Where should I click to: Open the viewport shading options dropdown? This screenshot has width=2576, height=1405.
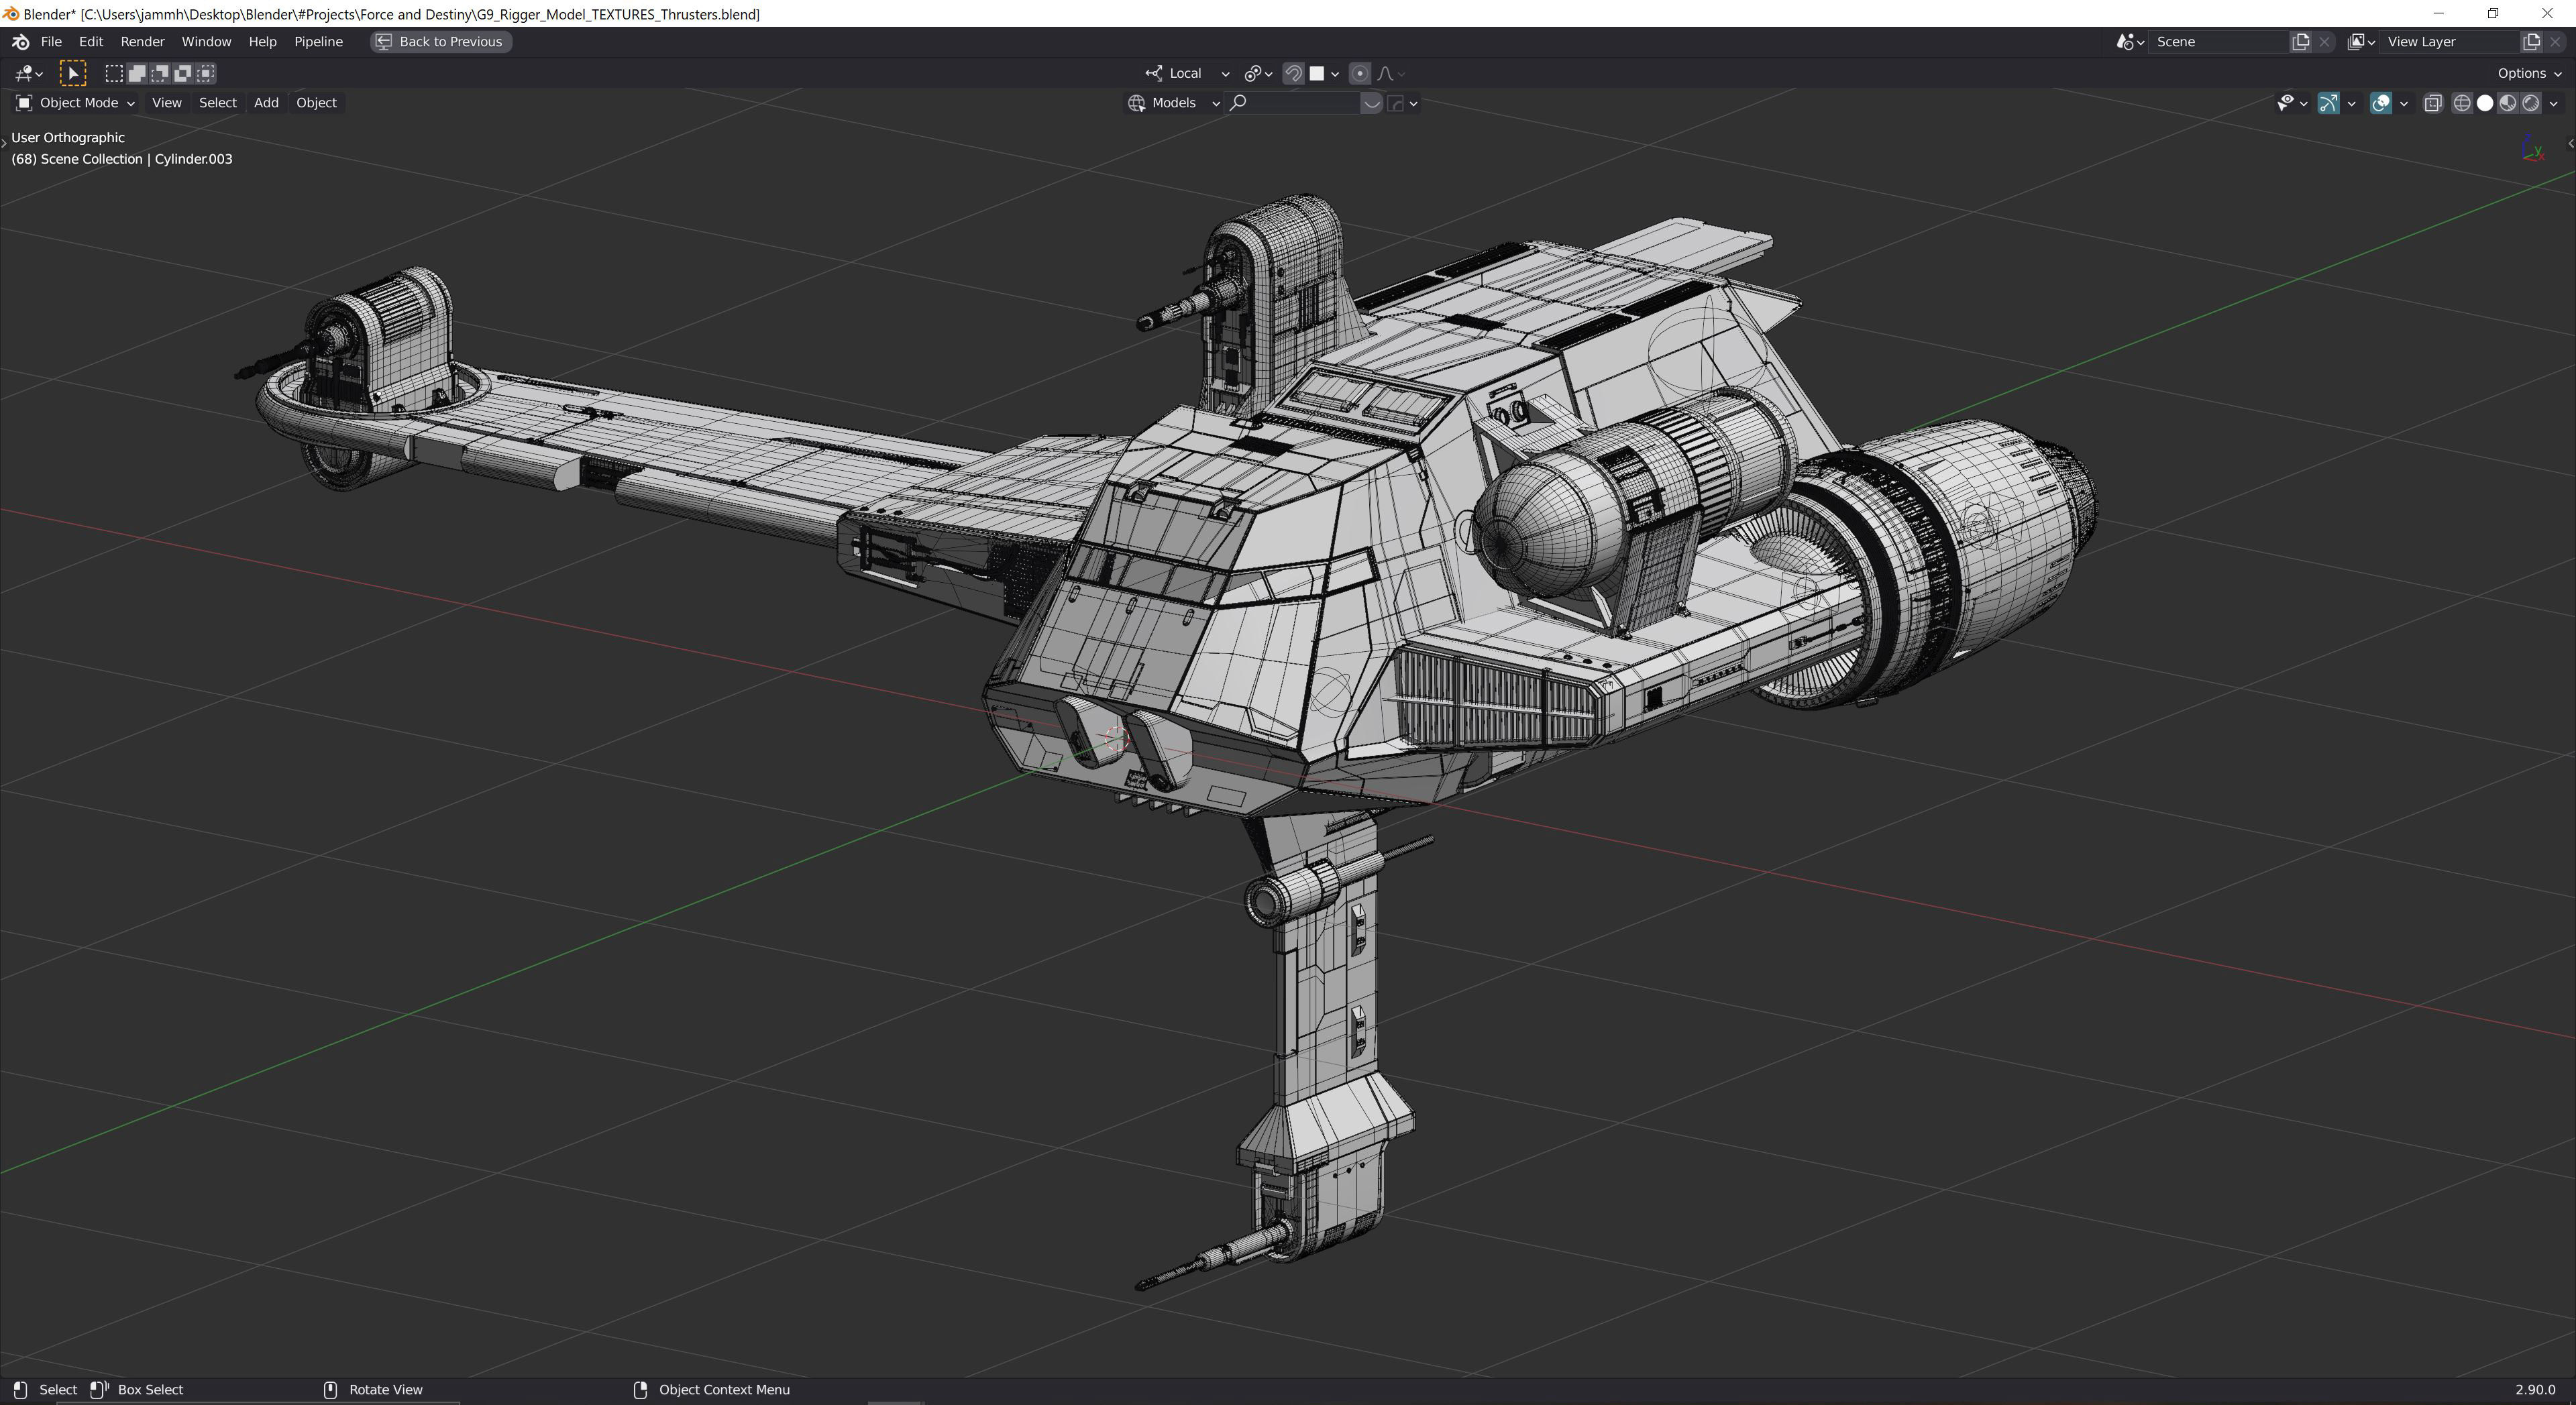tap(2553, 103)
